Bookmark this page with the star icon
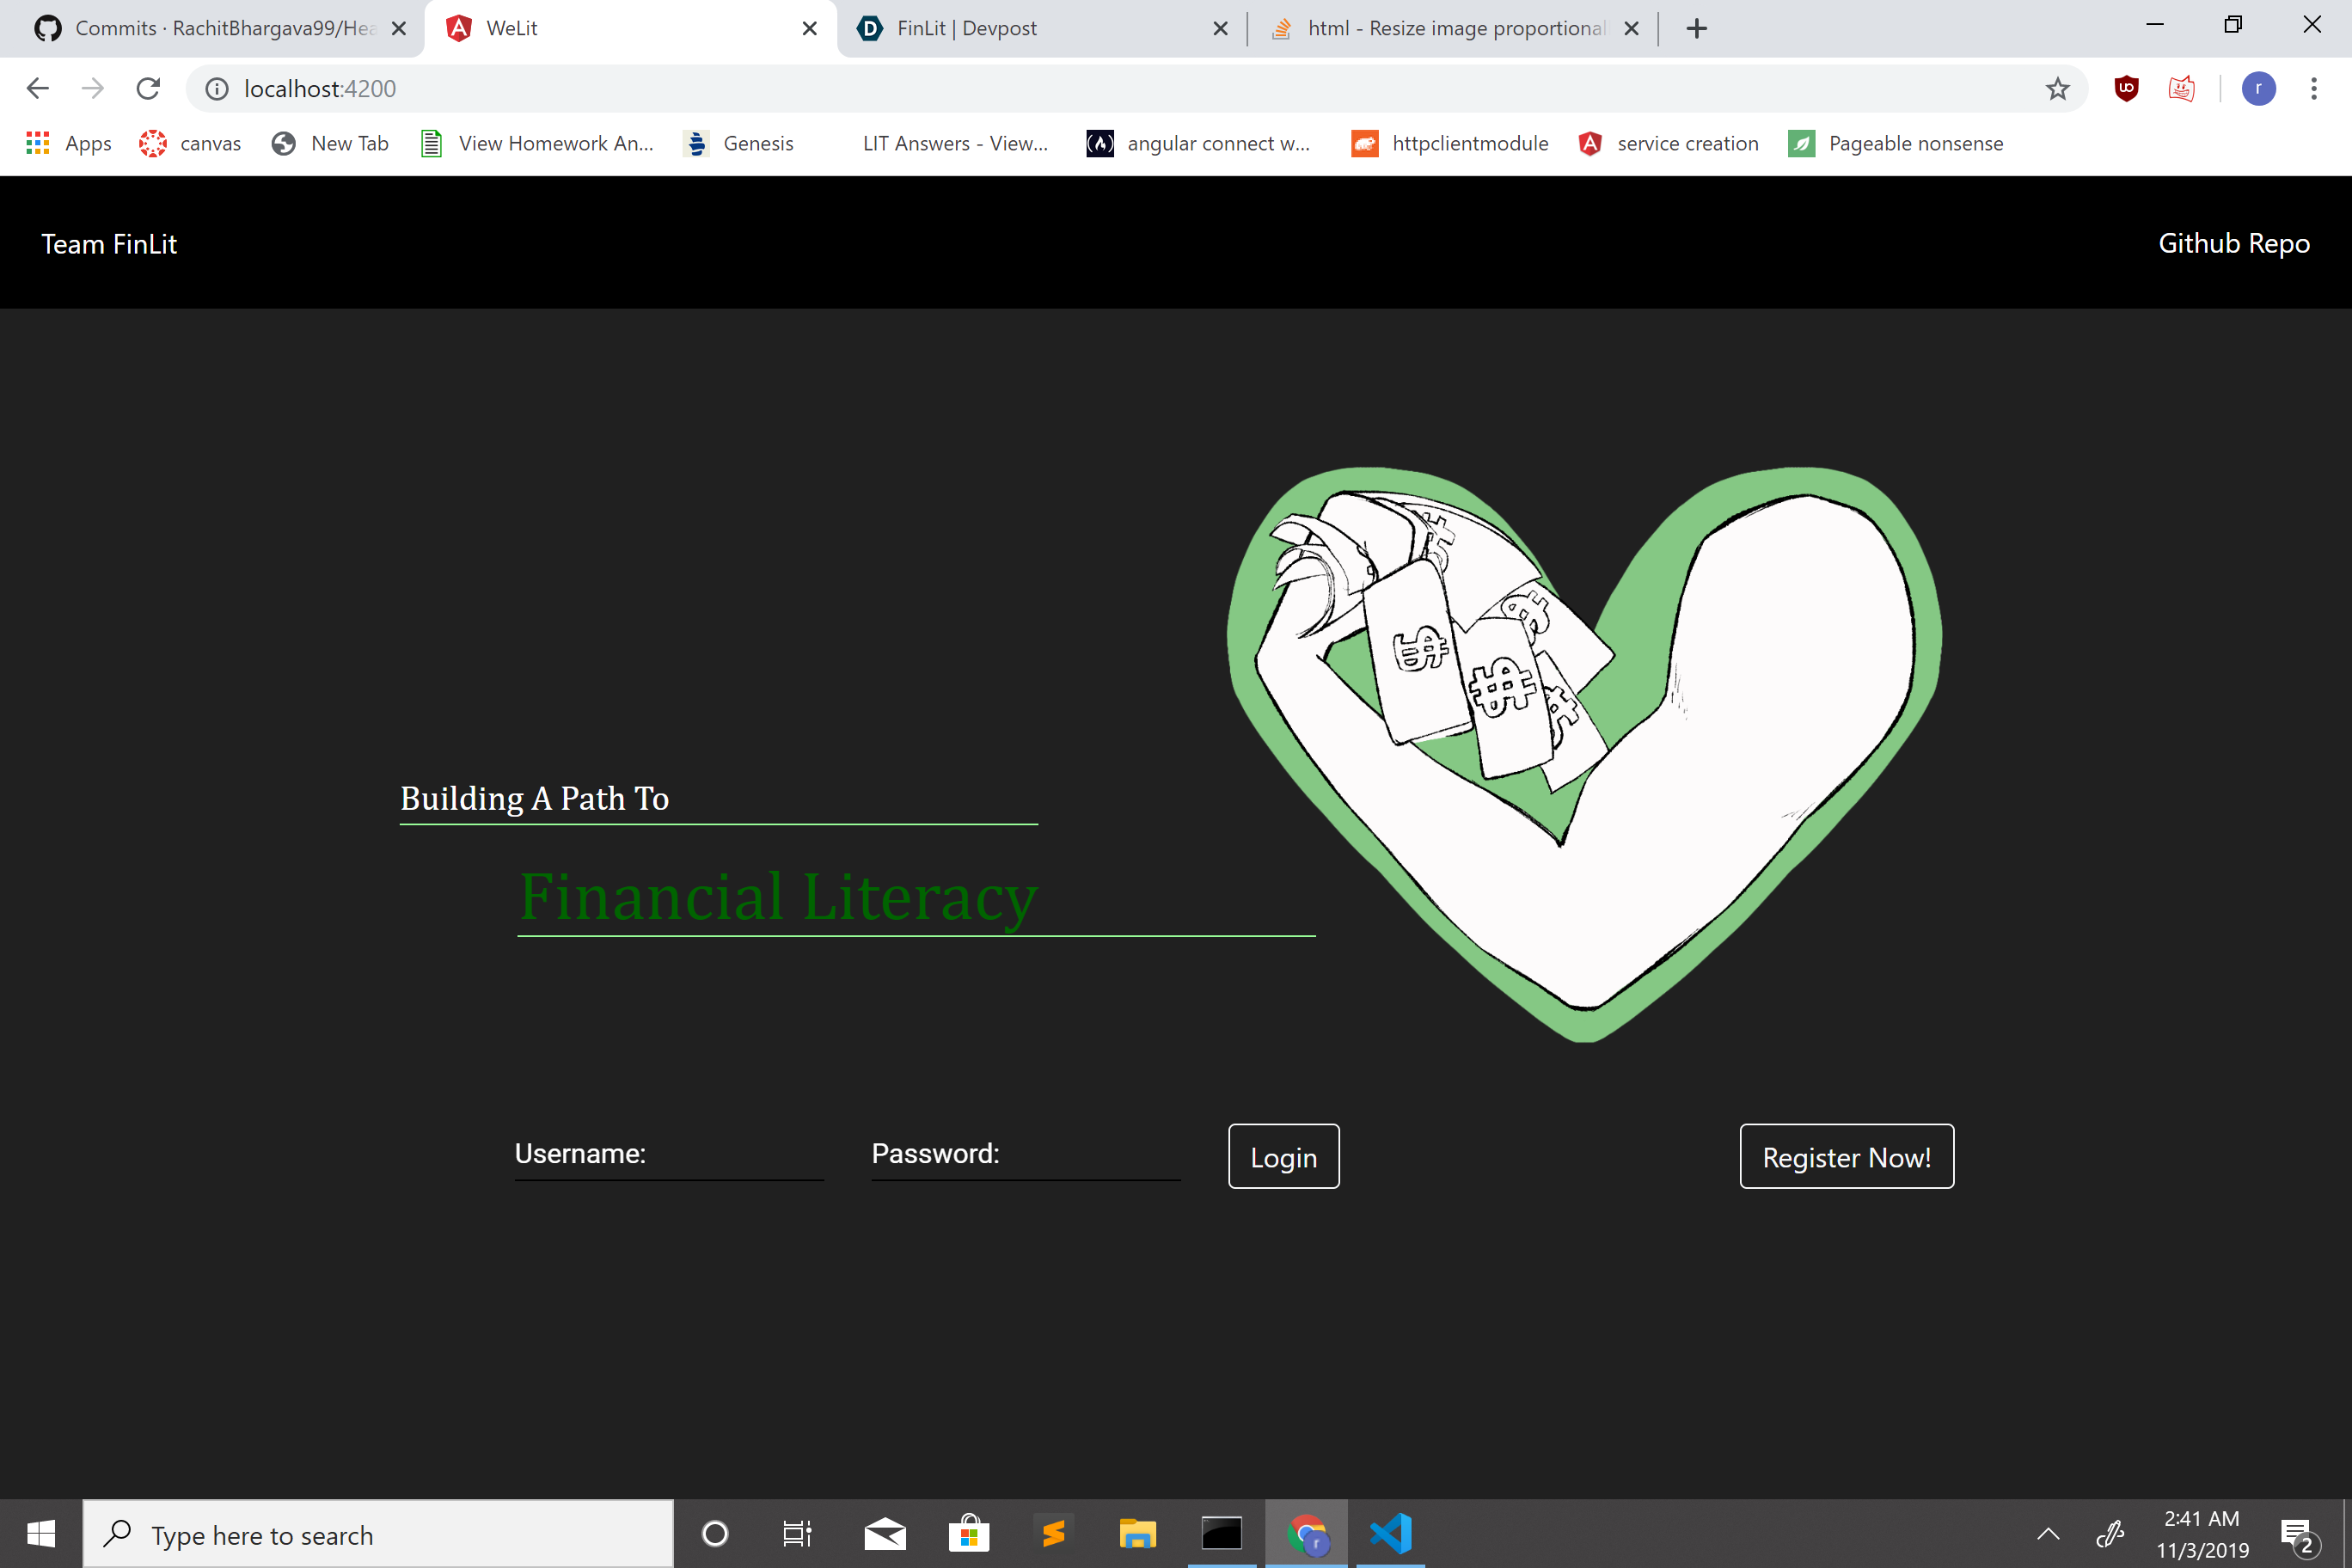This screenshot has width=2352, height=1568. [x=2057, y=89]
